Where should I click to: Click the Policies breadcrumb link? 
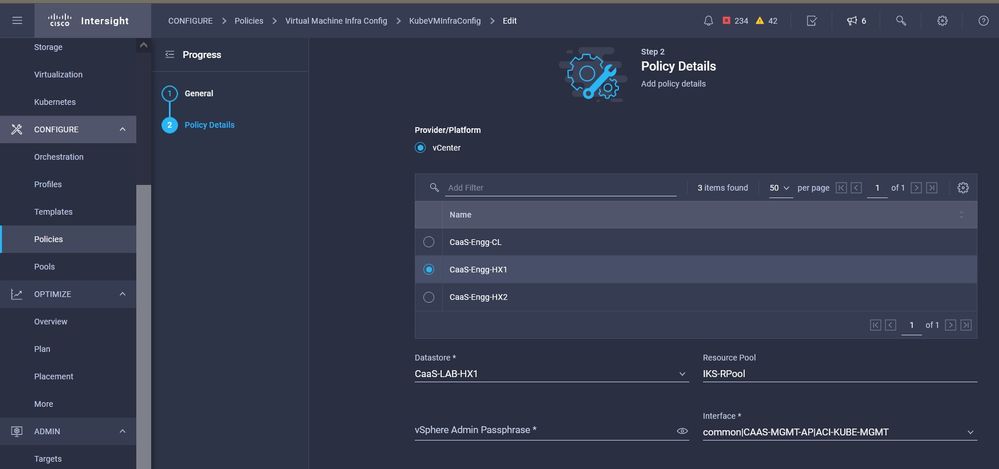pyautogui.click(x=249, y=21)
